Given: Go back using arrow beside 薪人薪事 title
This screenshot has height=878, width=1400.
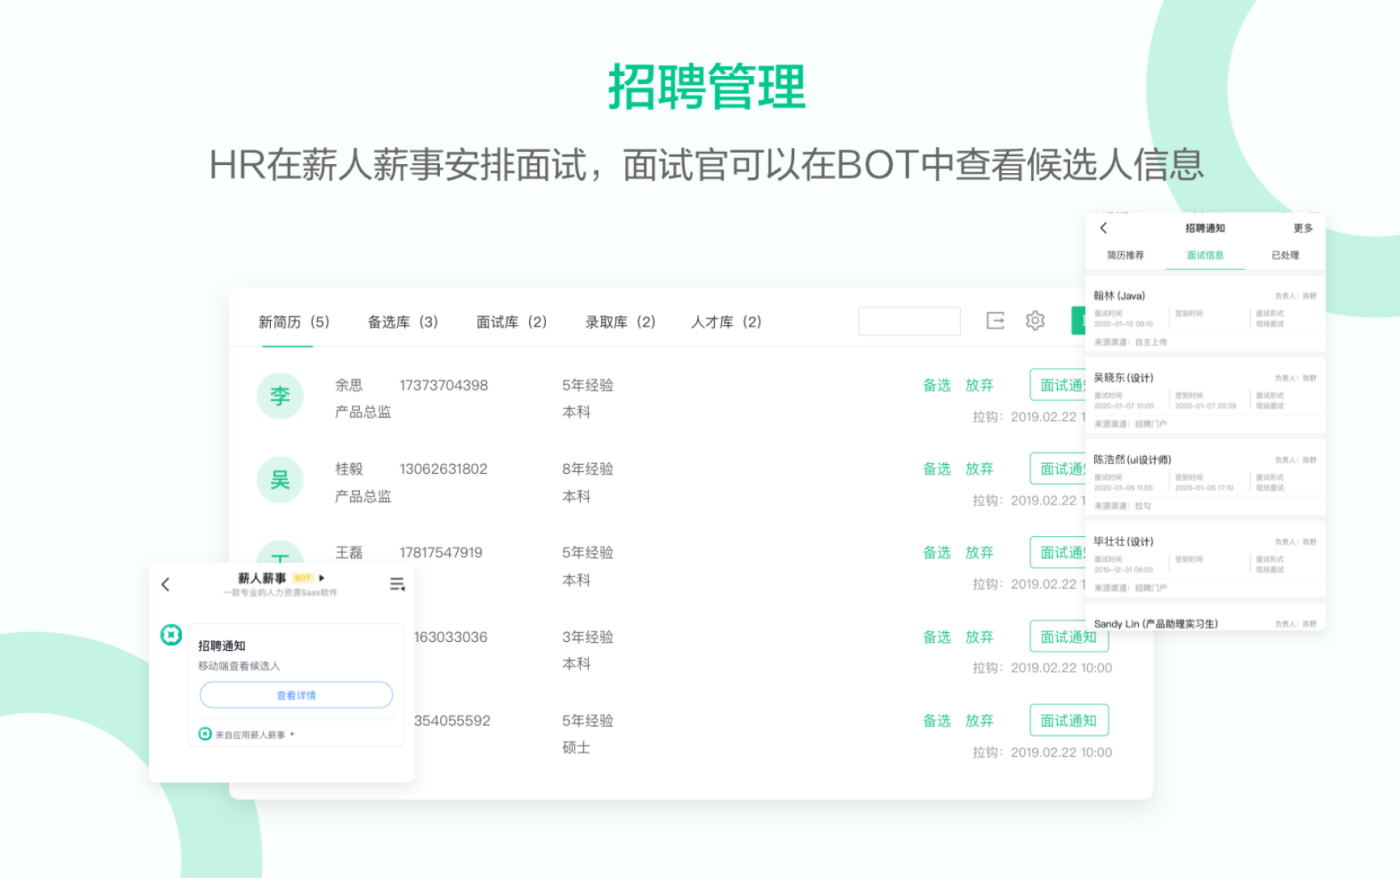Looking at the screenshot, I should [x=166, y=584].
